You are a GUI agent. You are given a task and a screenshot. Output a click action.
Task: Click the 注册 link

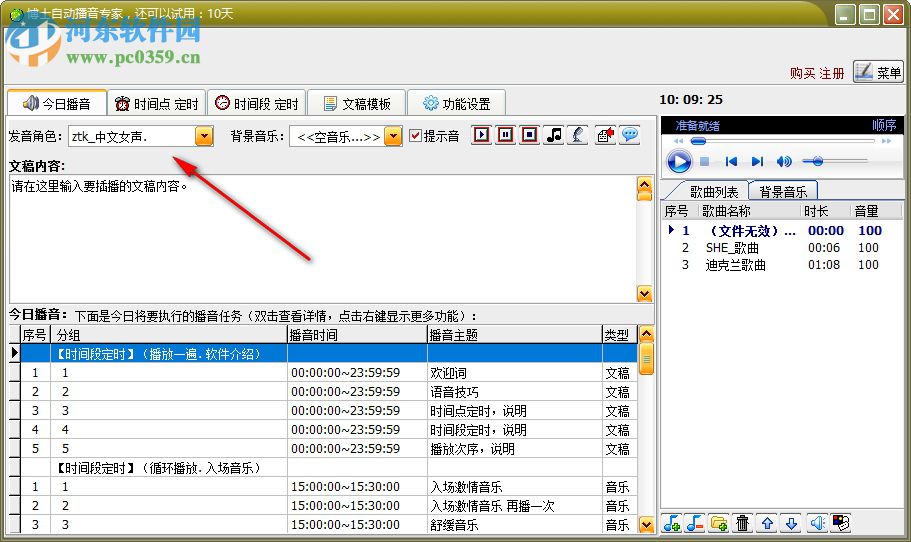(831, 74)
